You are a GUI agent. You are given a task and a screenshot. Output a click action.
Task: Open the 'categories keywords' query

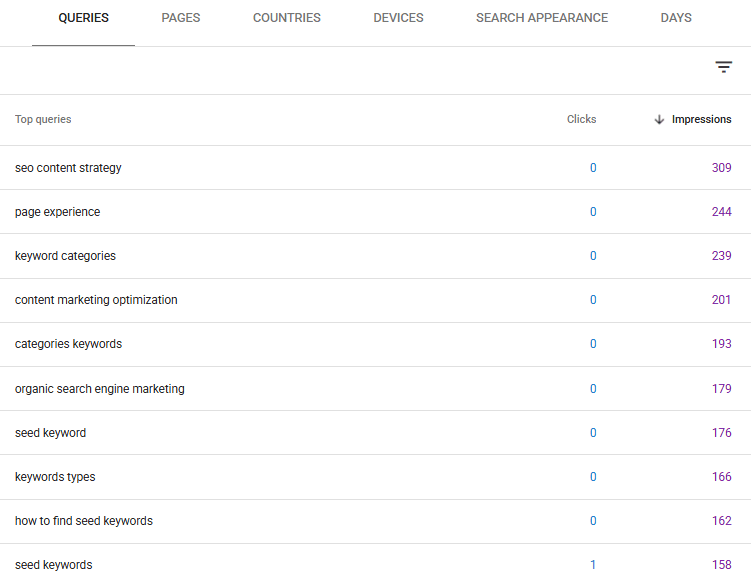pos(68,344)
